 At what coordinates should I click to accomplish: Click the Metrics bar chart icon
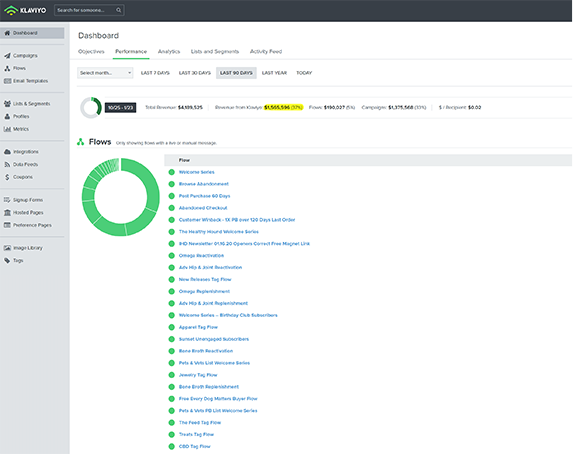[x=7, y=129]
